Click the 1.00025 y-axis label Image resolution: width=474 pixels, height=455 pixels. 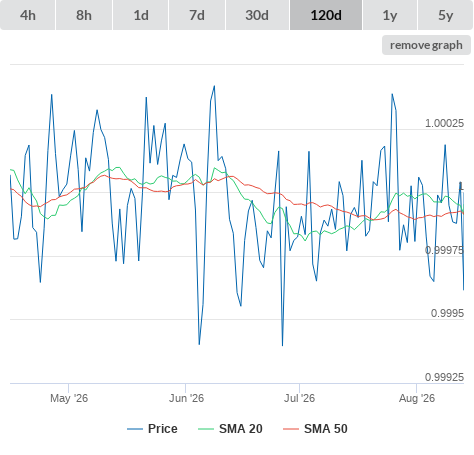[x=444, y=123]
